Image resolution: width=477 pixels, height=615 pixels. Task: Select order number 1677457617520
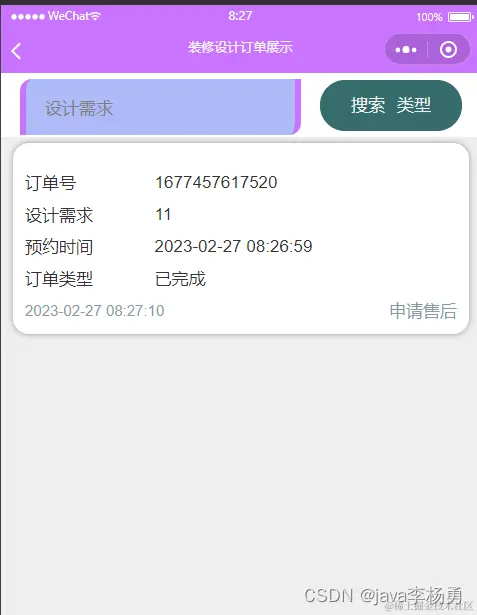[x=216, y=182]
